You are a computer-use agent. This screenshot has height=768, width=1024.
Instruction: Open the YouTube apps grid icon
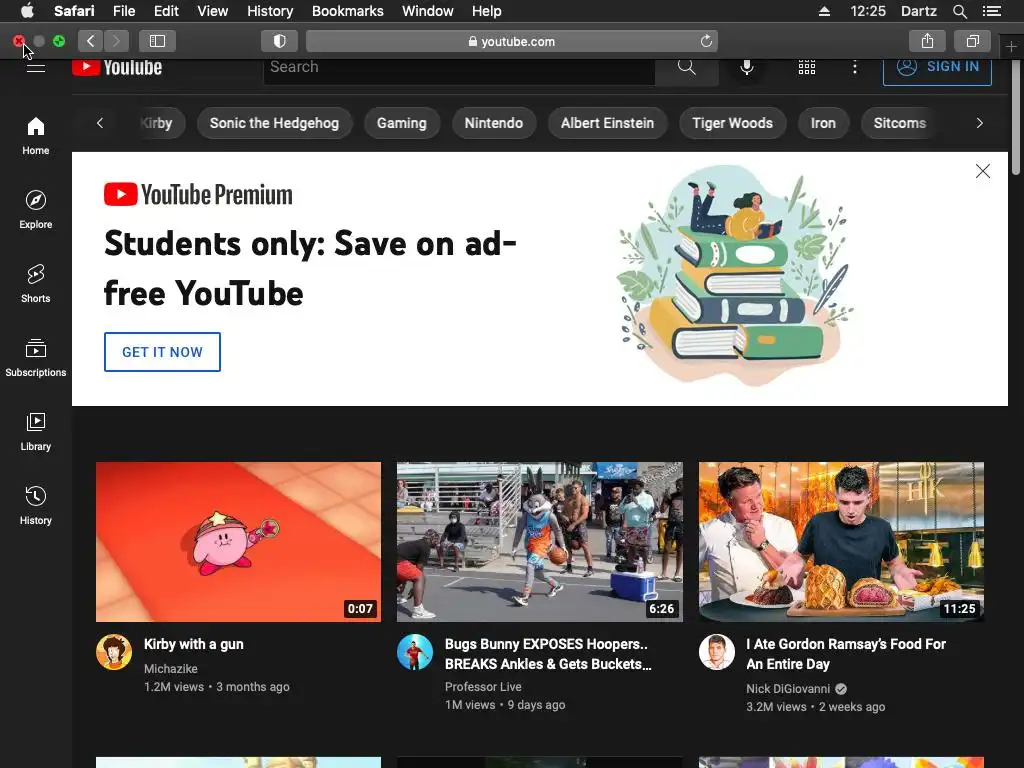(807, 67)
